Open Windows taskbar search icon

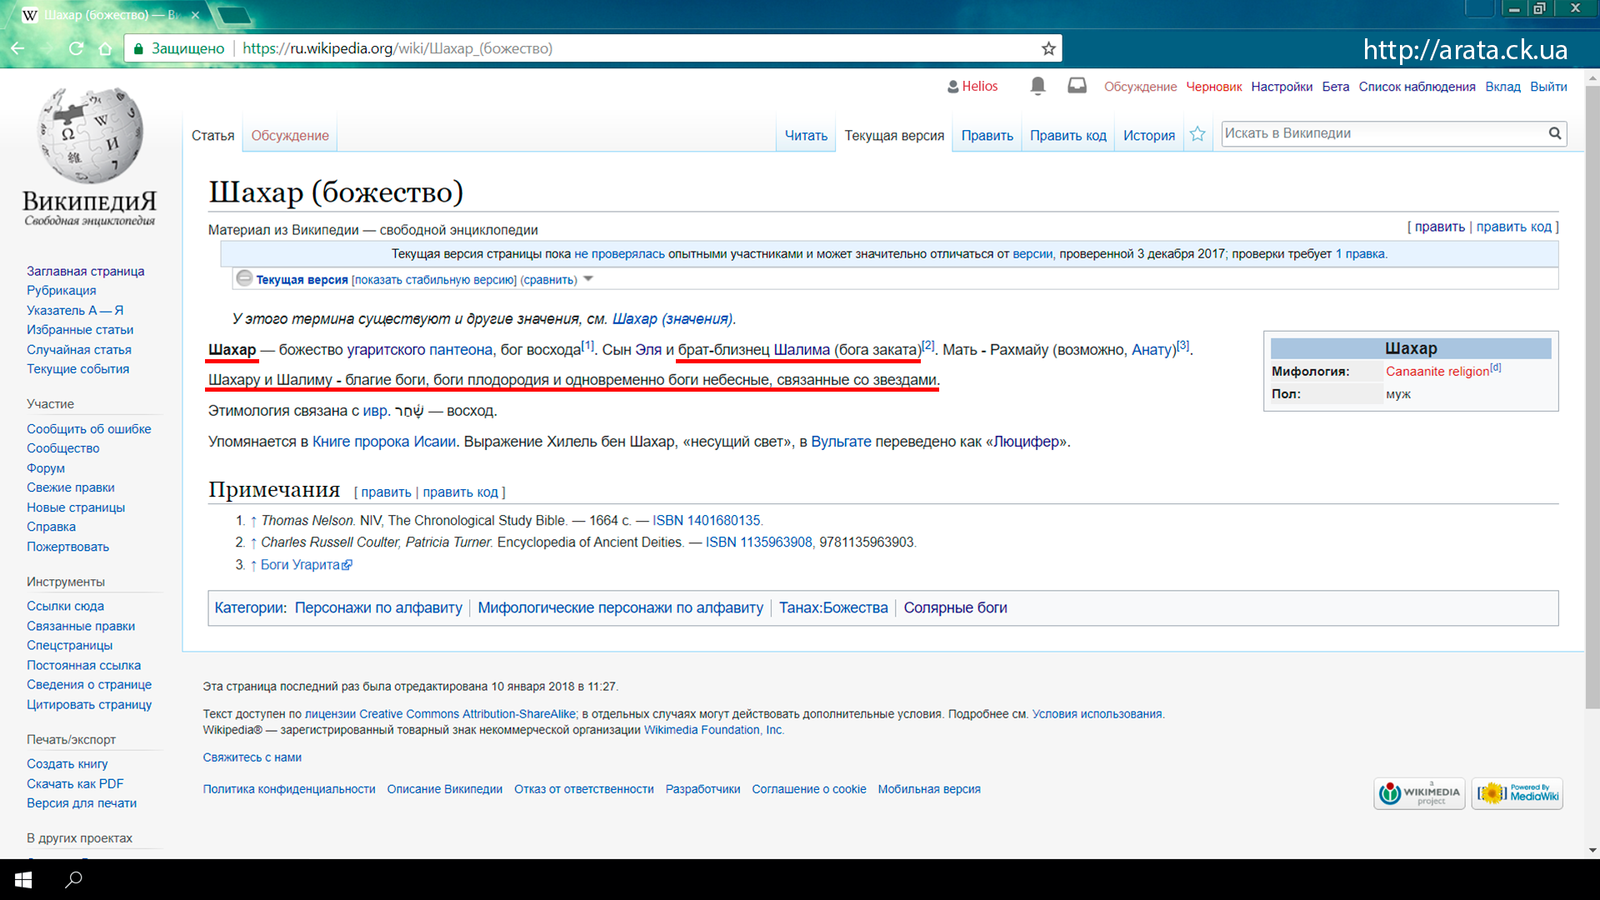point(74,879)
